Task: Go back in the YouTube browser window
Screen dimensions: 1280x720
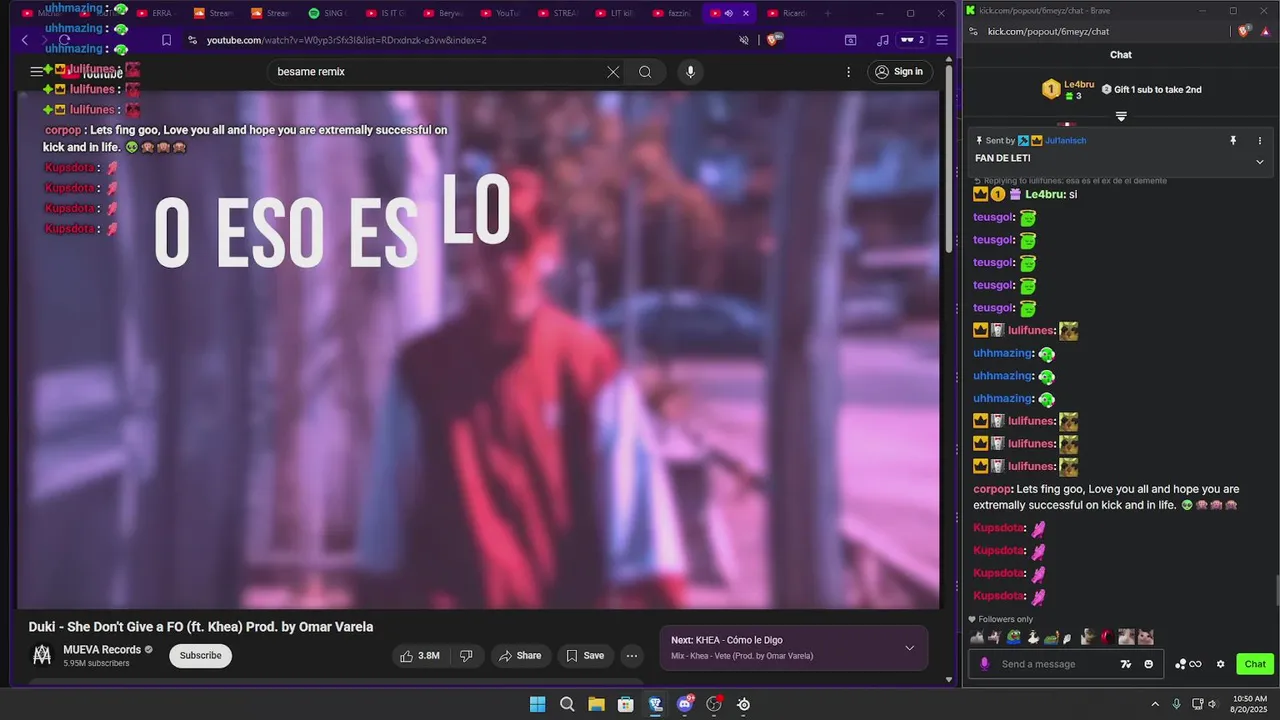Action: (25, 40)
